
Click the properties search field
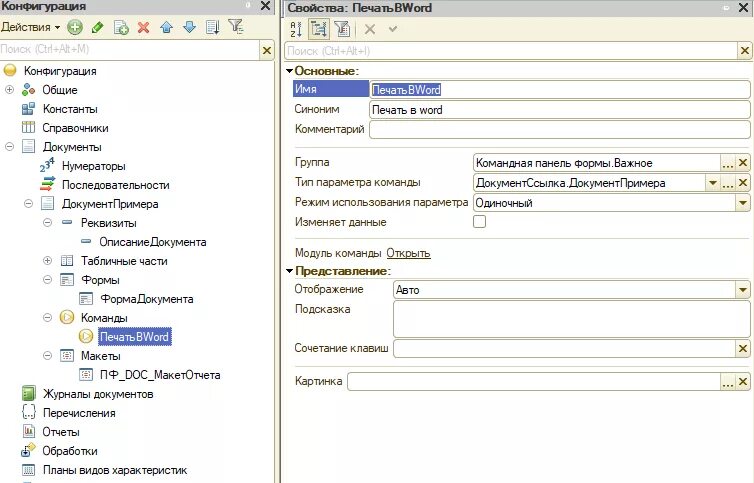tap(511, 51)
